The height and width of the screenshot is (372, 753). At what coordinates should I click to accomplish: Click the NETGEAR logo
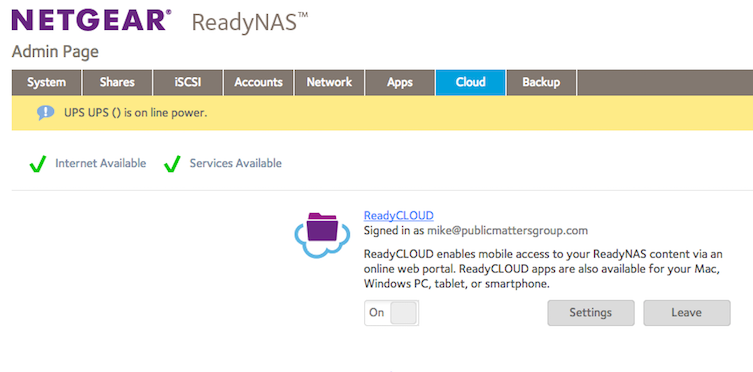pos(91,20)
